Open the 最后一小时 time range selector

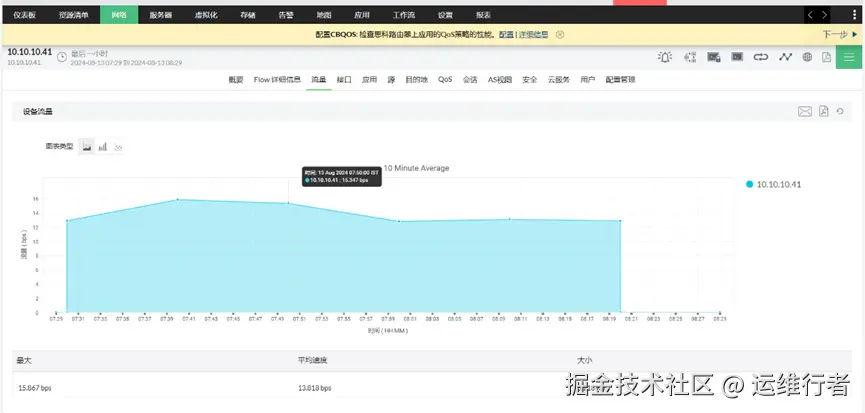89,53
